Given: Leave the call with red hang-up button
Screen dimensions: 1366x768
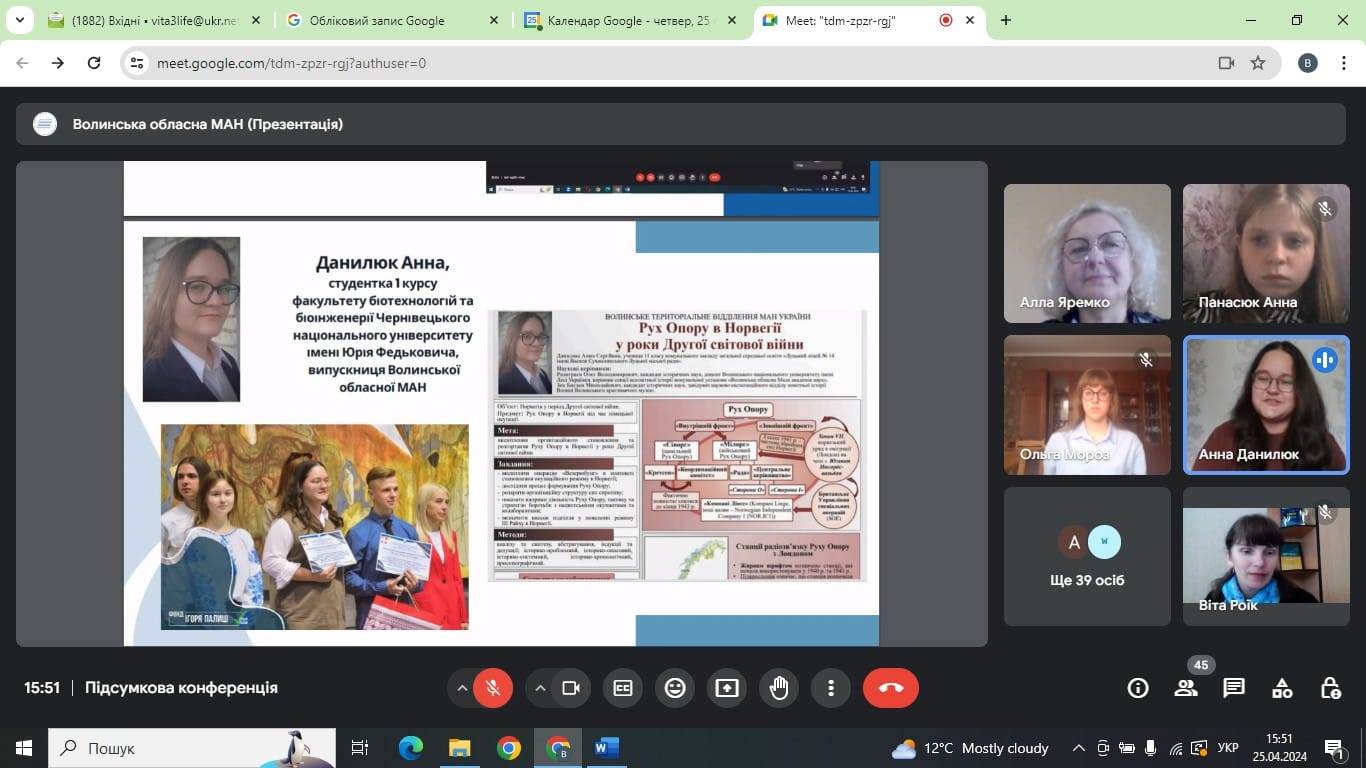Looking at the screenshot, I should click(890, 688).
